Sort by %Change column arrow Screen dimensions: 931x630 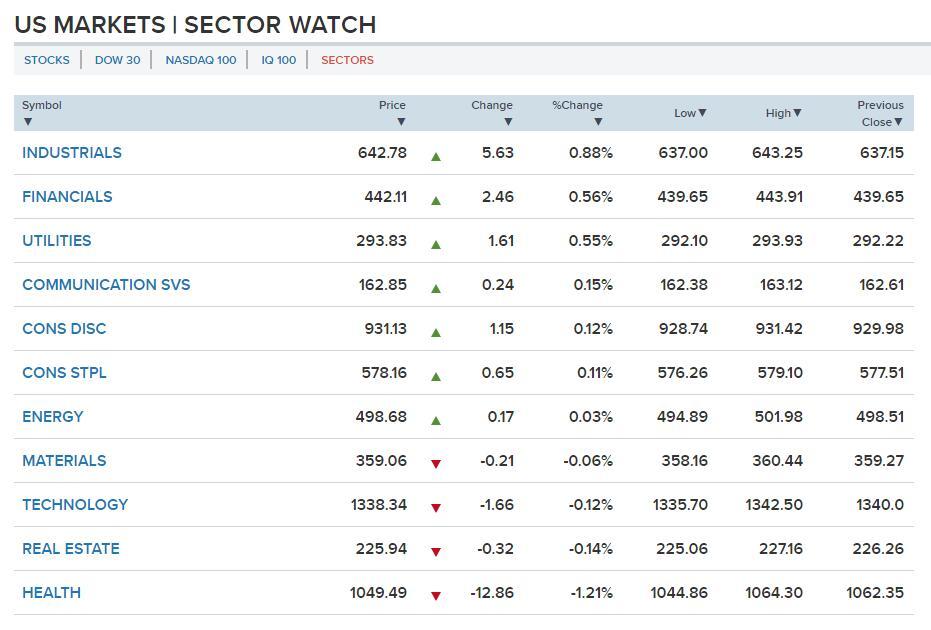click(598, 122)
